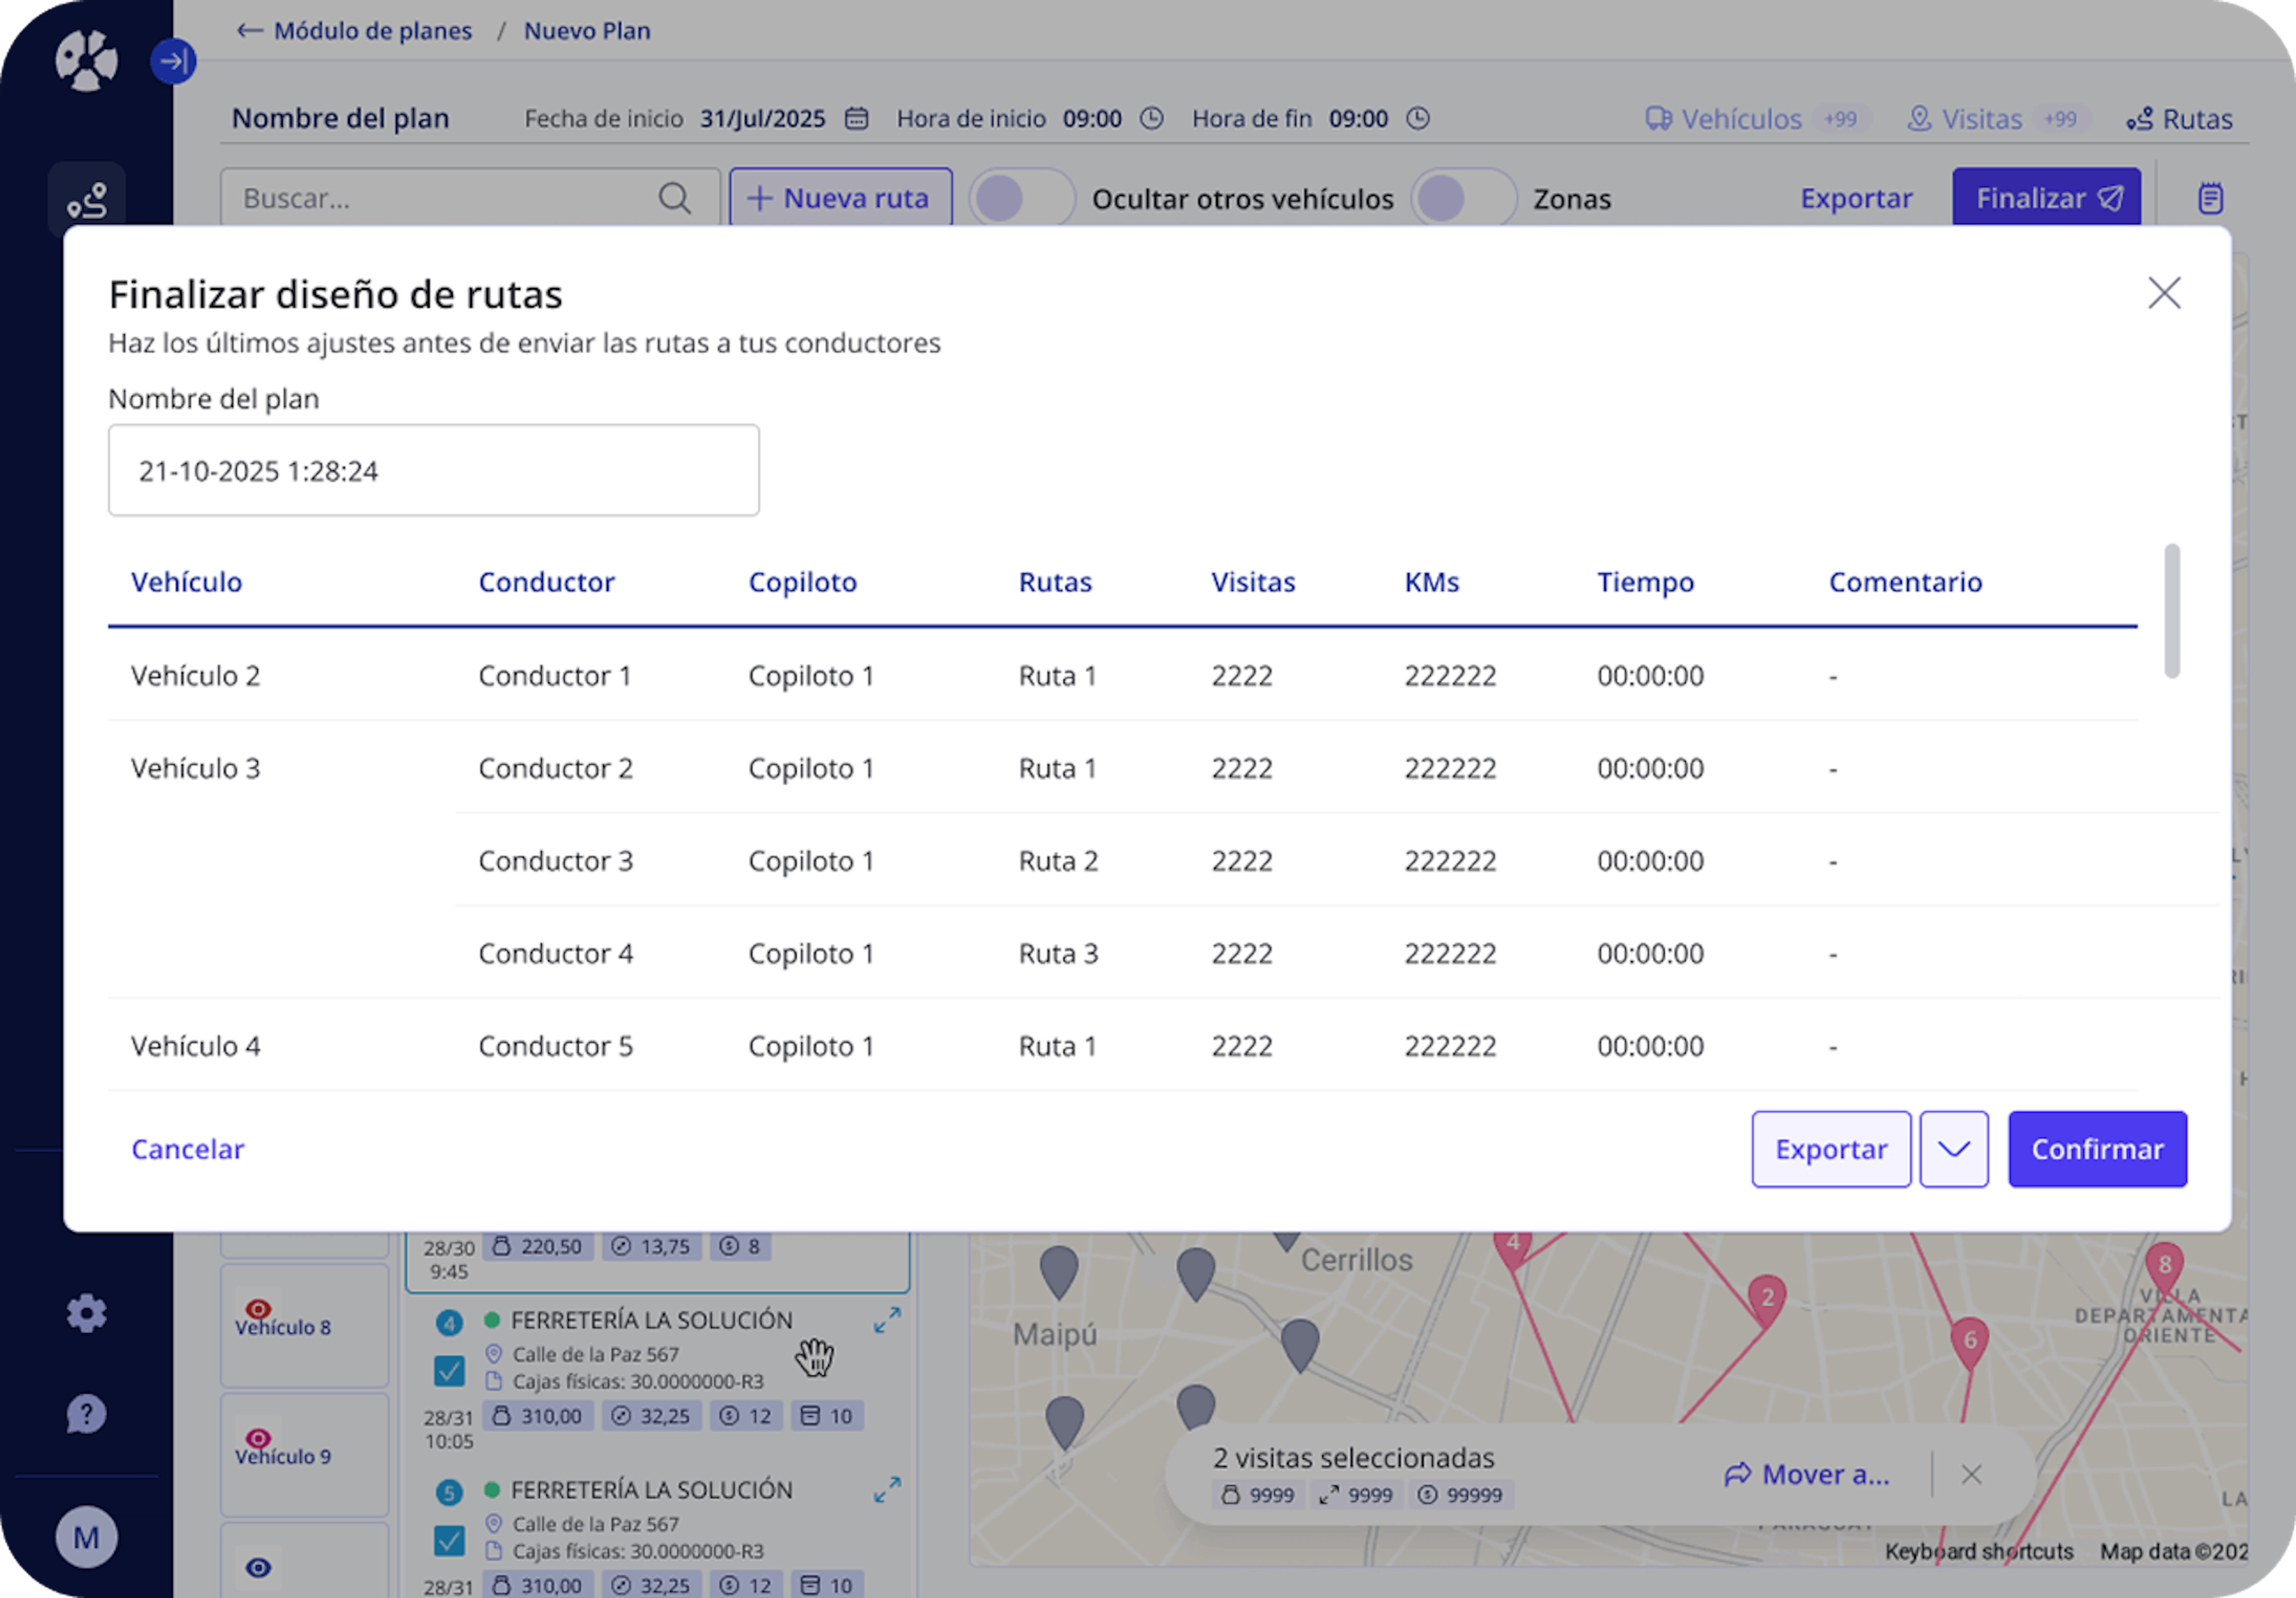2296x1598 pixels.
Task: Expand the second FERRETERÍA LA SOLUCIÓN visit card
Action: click(887, 1490)
